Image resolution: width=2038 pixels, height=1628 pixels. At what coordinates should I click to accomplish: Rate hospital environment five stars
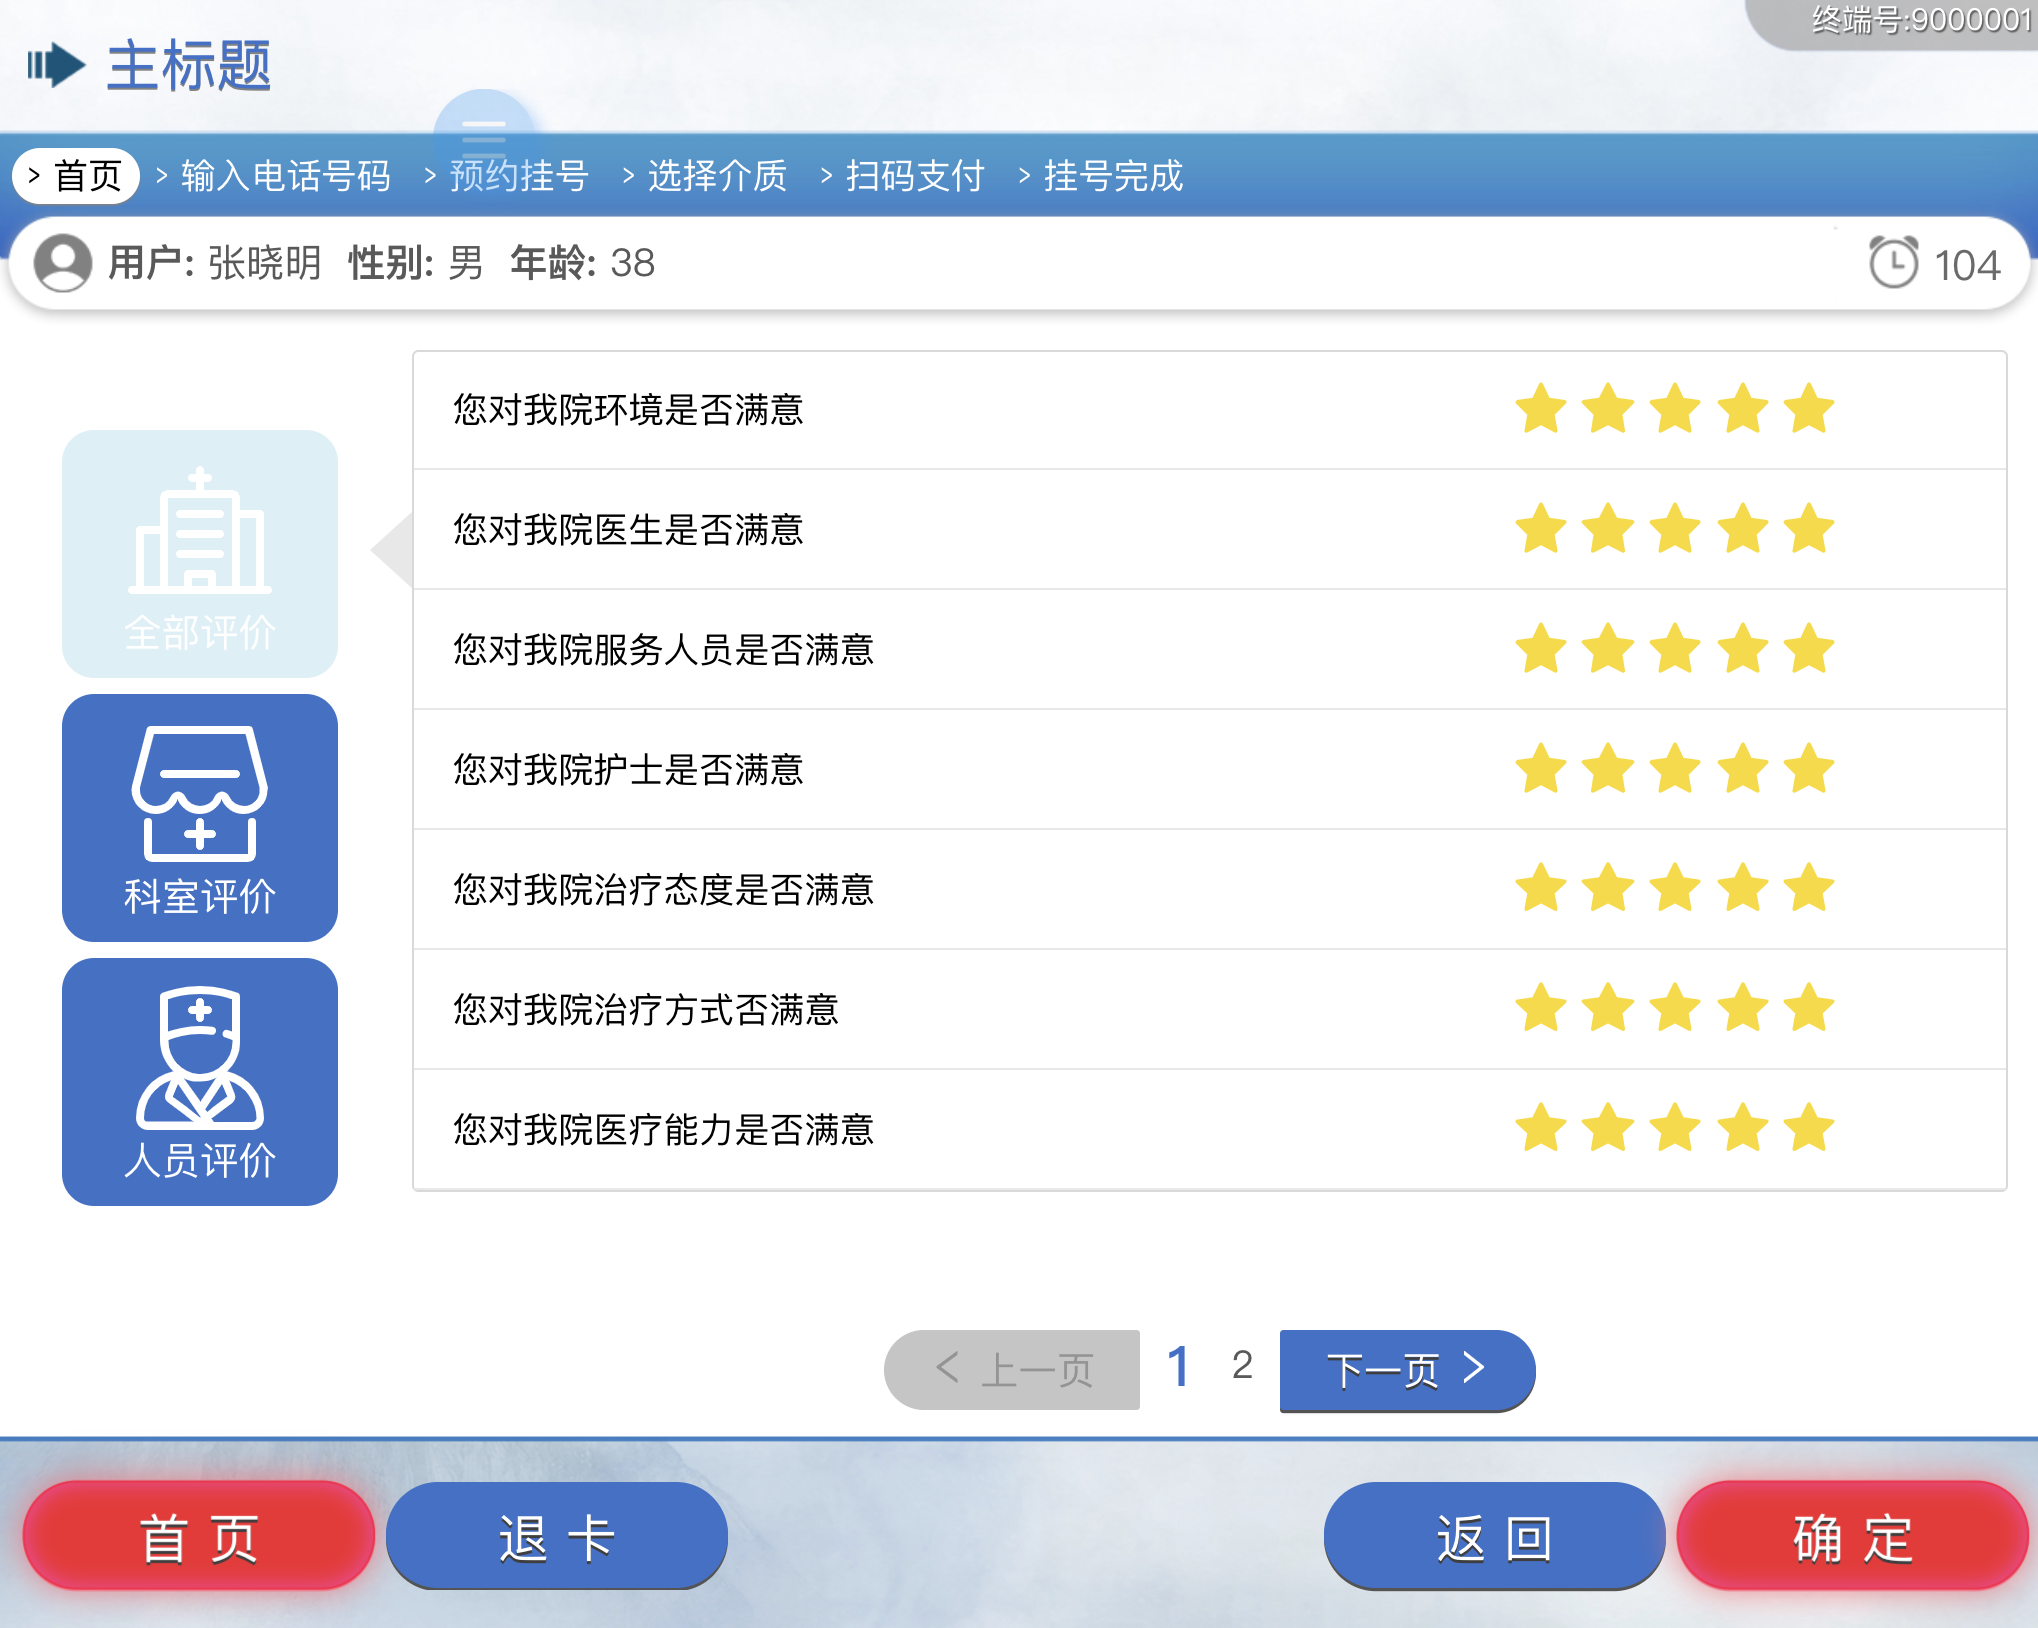pyautogui.click(x=1809, y=409)
